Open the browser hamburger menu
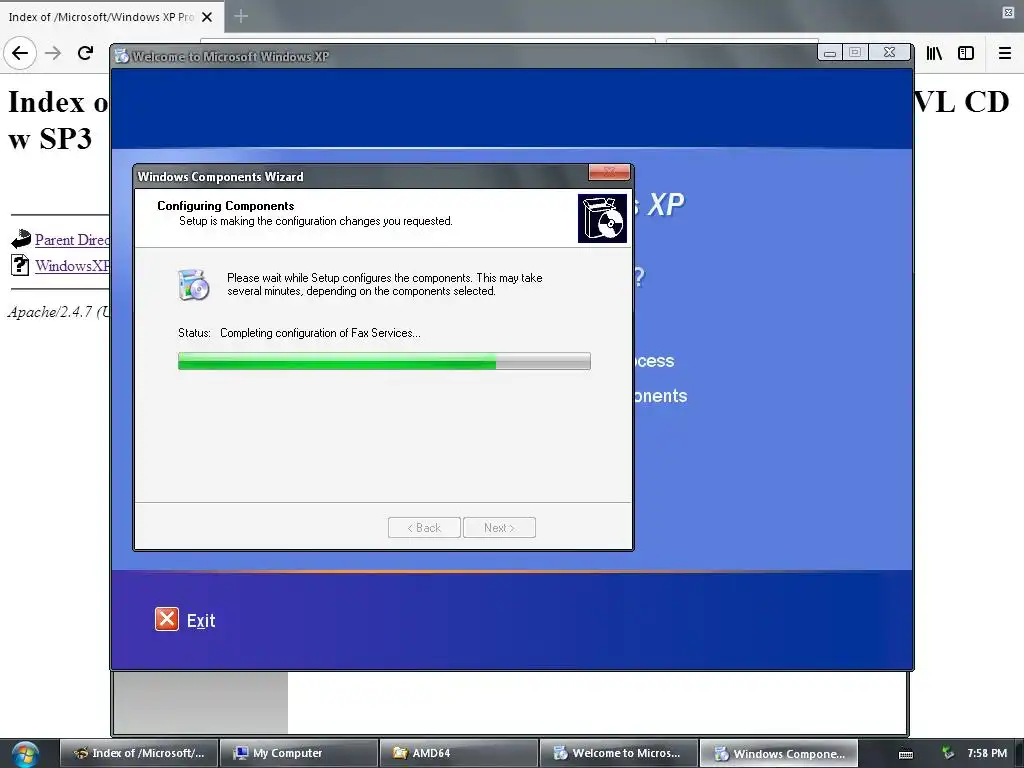 (1004, 53)
